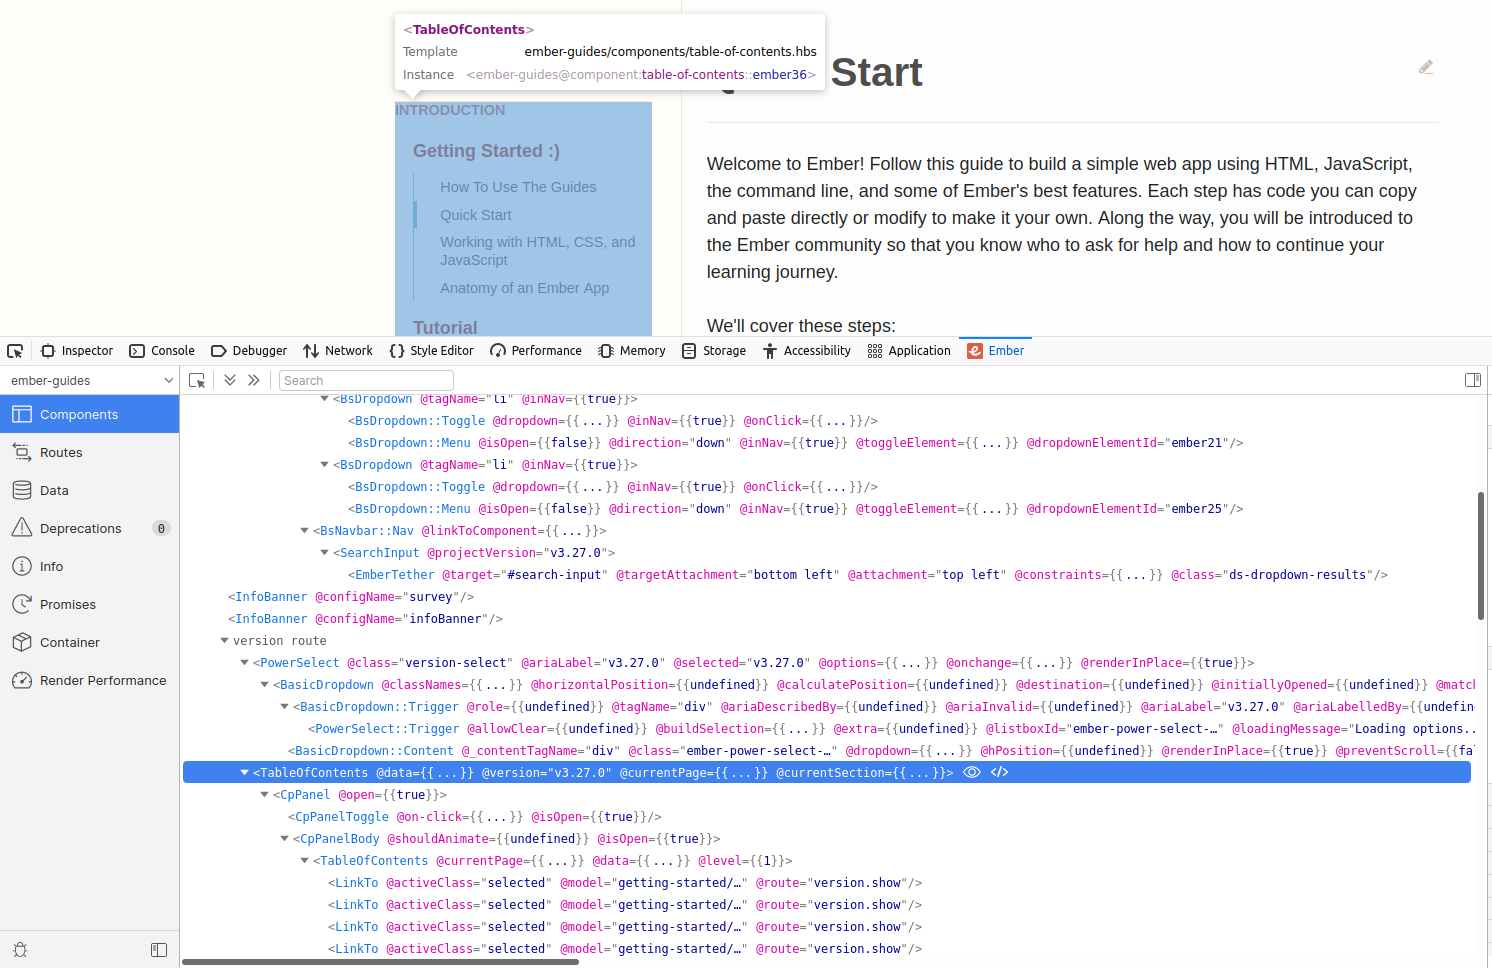The height and width of the screenshot is (968, 1492).
Task: Open the Inspector tab
Action: [x=77, y=351]
